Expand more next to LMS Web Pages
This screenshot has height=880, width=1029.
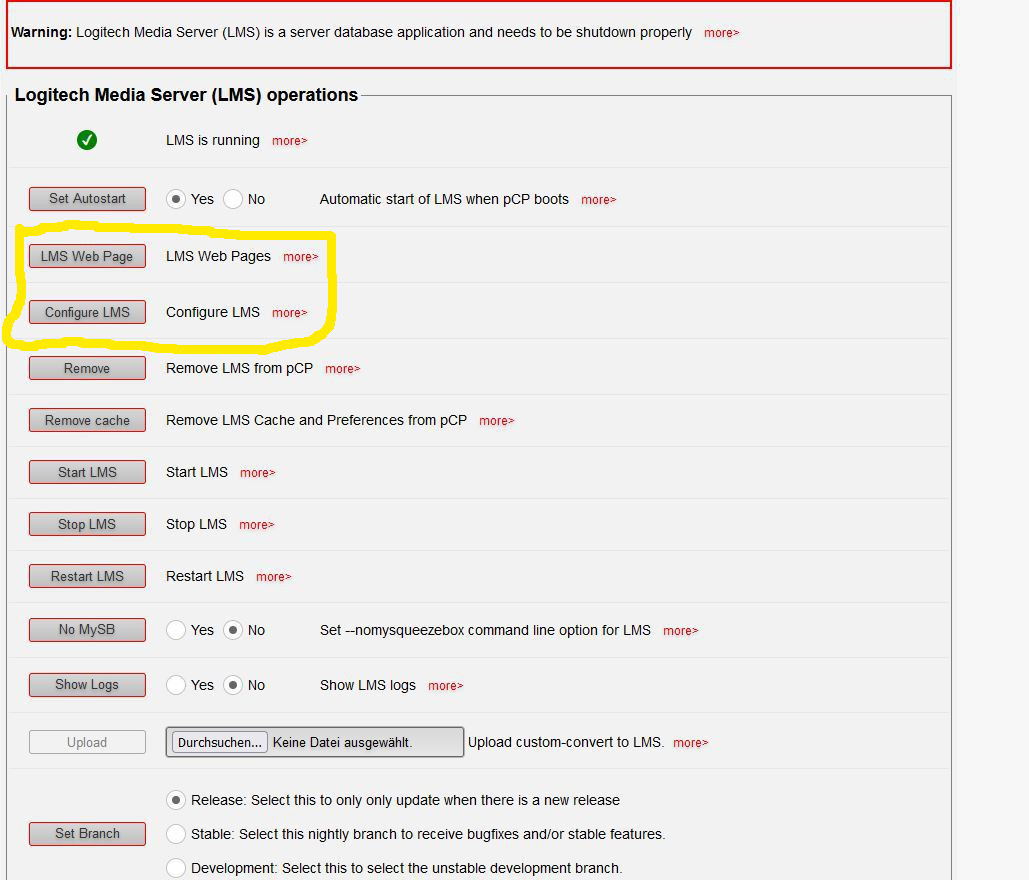point(301,257)
